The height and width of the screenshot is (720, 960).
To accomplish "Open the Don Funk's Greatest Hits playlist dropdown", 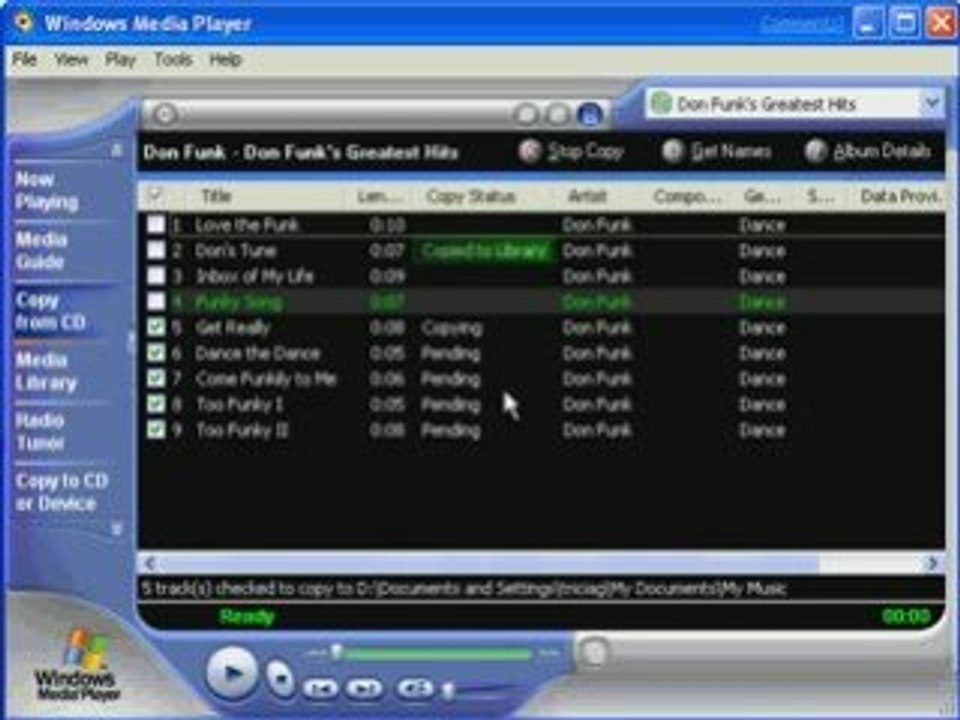I will coord(932,103).
